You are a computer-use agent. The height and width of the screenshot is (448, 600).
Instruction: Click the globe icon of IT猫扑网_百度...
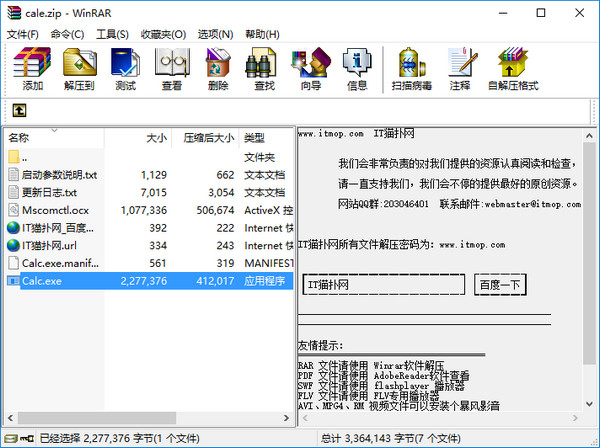click(13, 228)
